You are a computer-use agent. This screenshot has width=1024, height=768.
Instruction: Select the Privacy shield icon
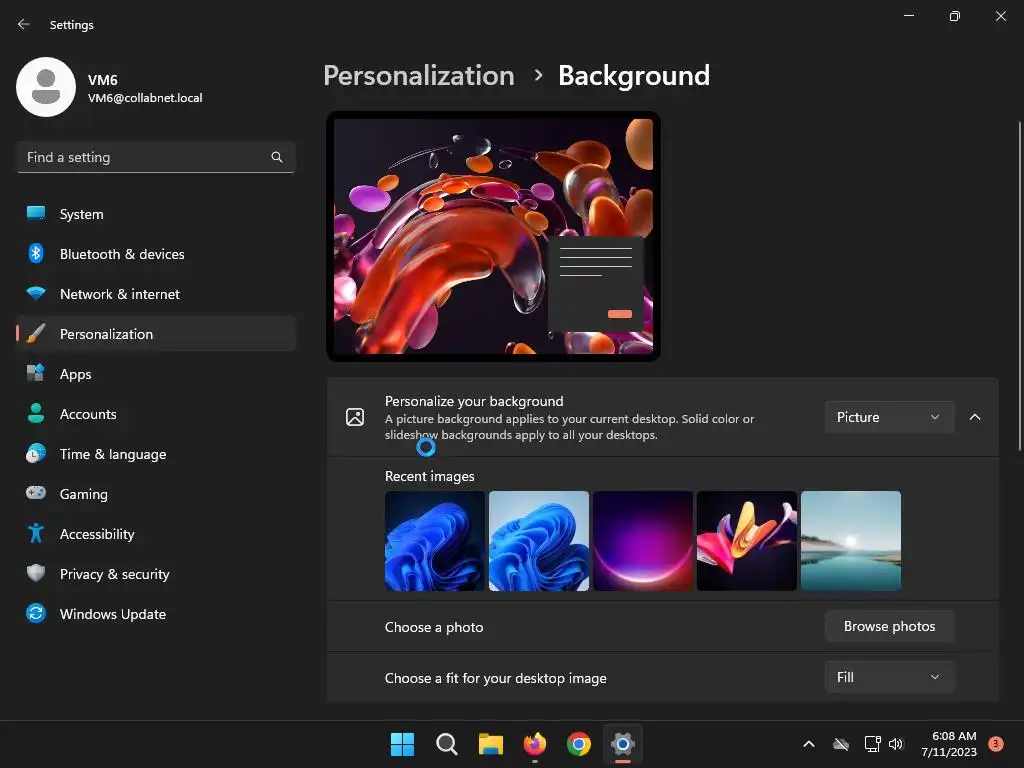(36, 573)
